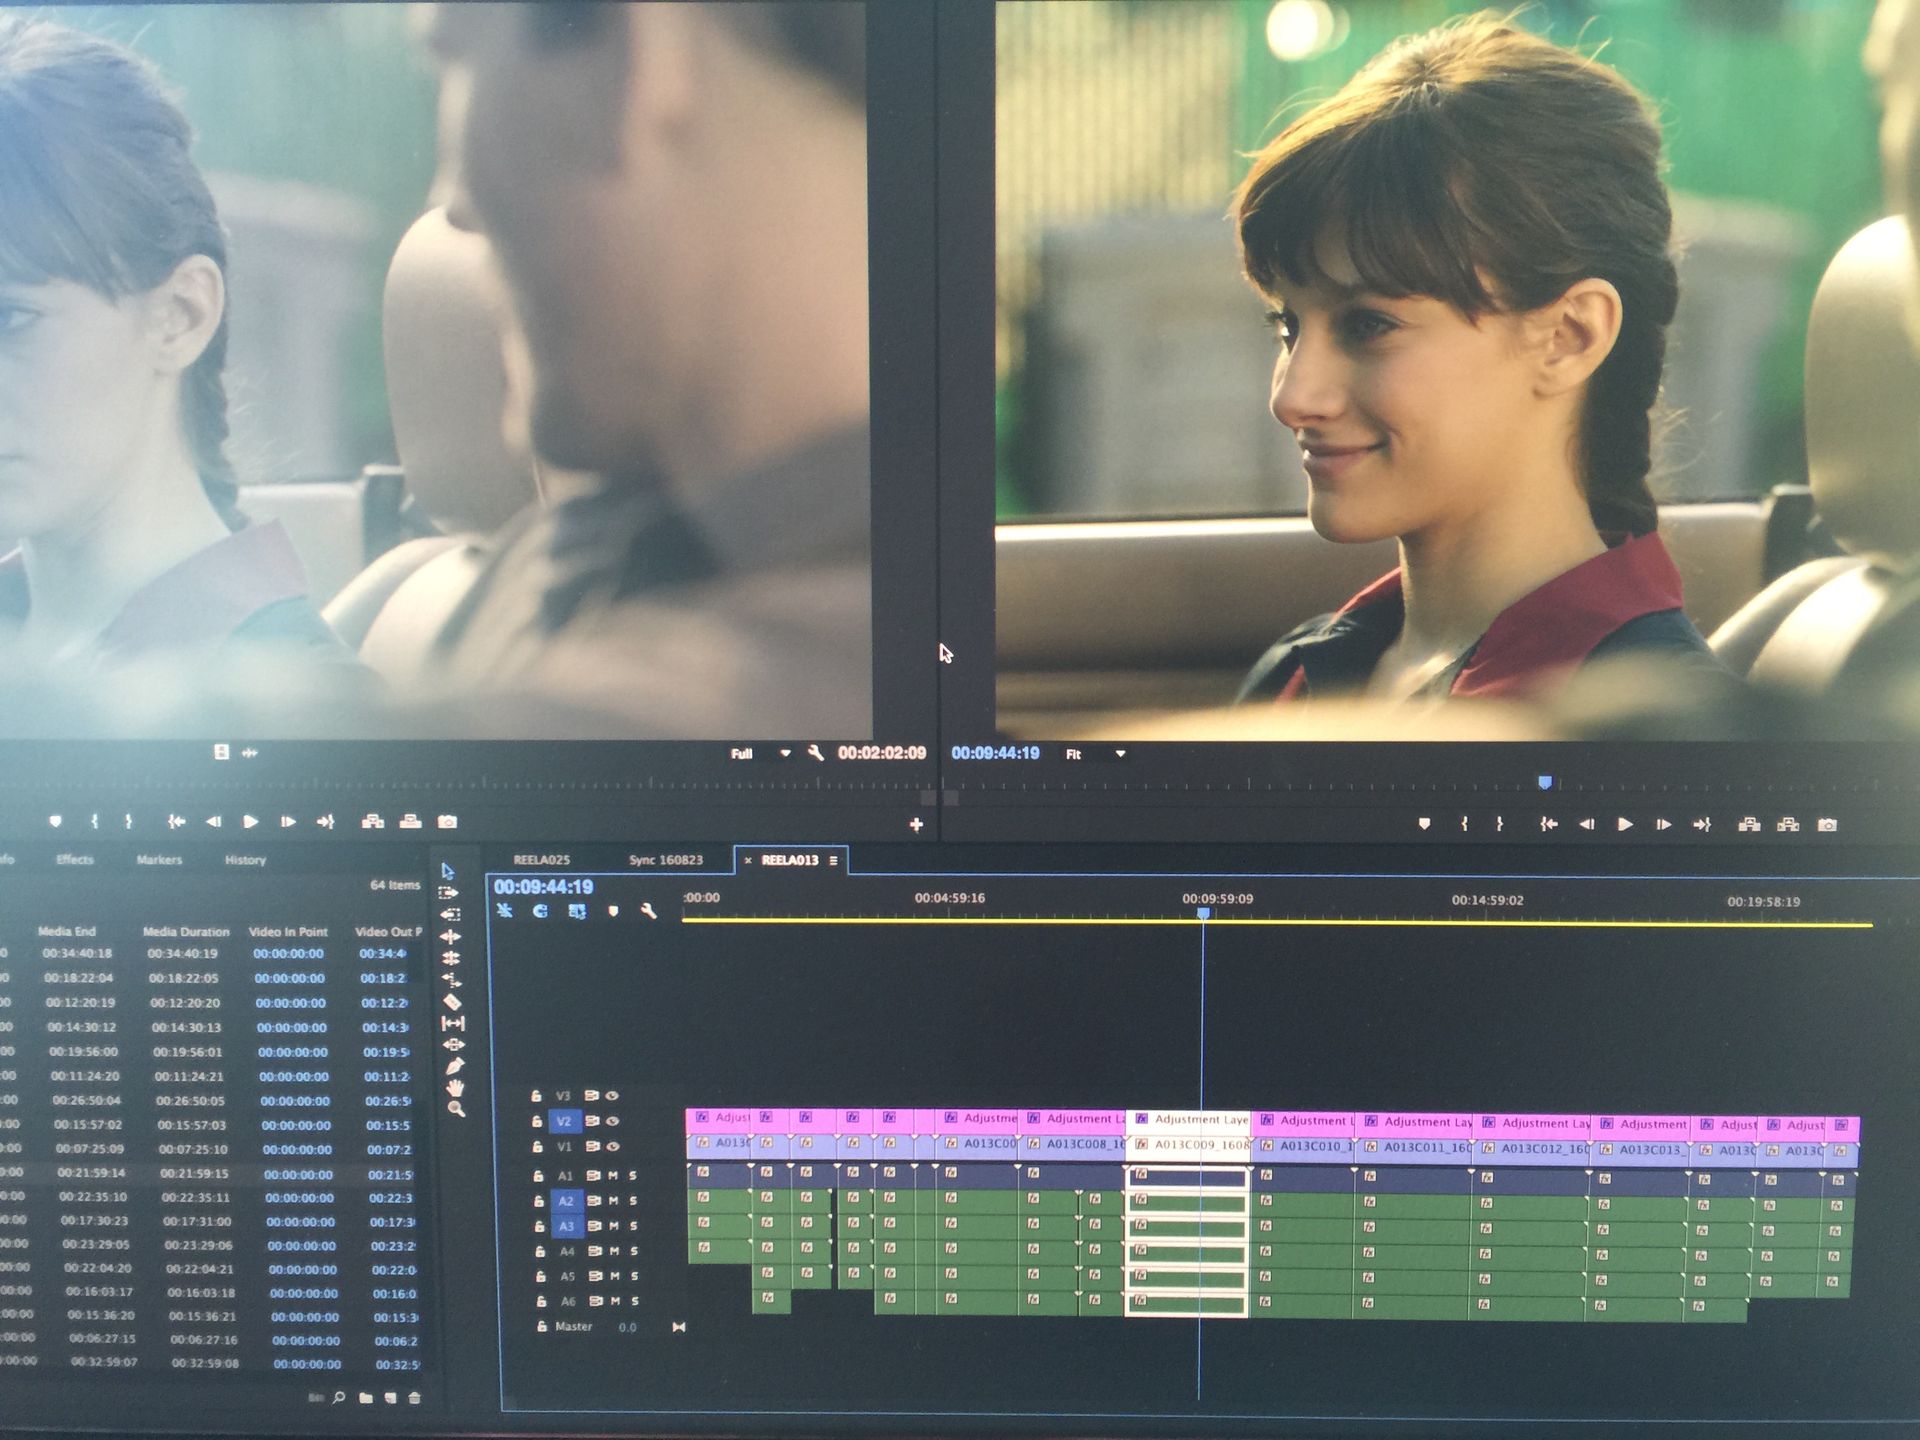Select the Pen tool in toolbox
This screenshot has height=1440, width=1920.
[x=455, y=1066]
